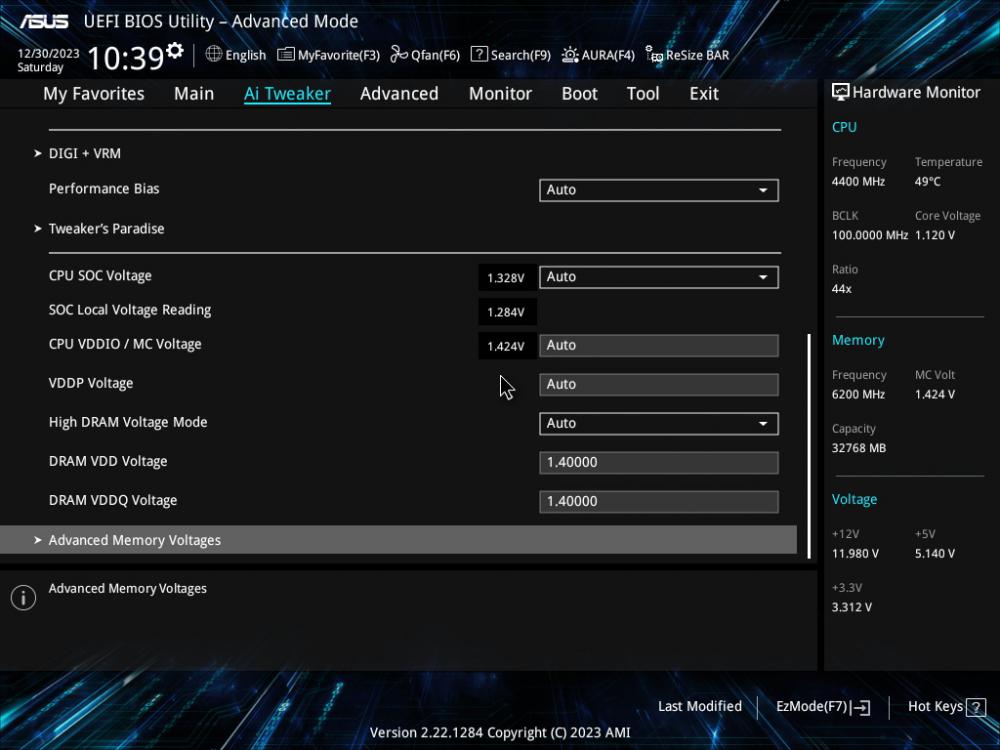Select the Ai Tweaker tab

coord(287,94)
